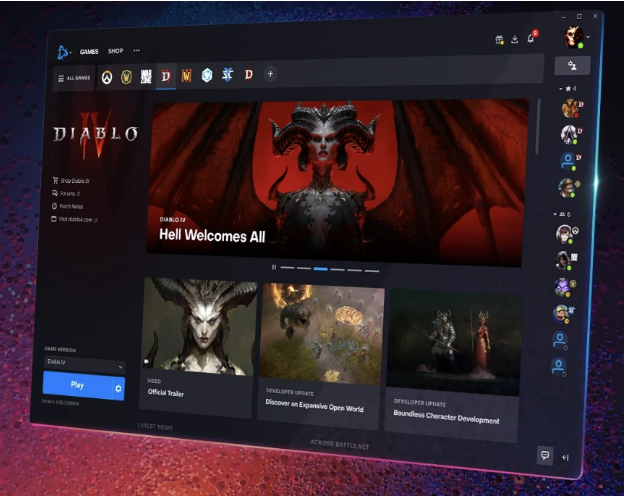Collapse the friends group showing 6
Viewport: 626px width, 496px height.
click(562, 214)
